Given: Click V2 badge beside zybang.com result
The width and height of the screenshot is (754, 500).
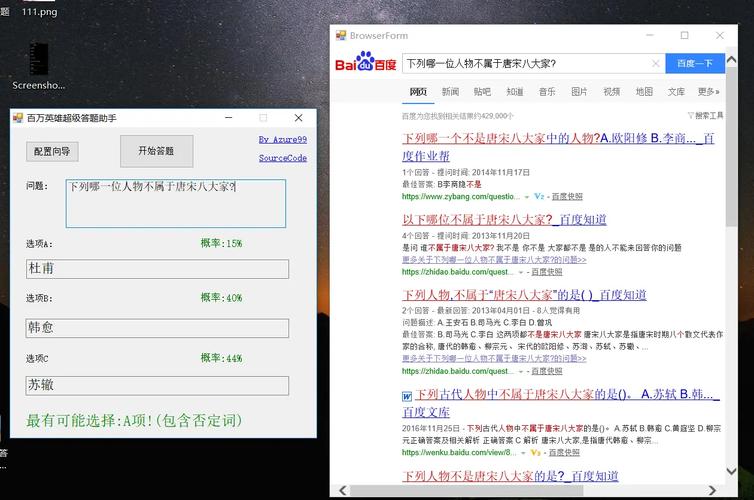Looking at the screenshot, I should pyautogui.click(x=539, y=196).
